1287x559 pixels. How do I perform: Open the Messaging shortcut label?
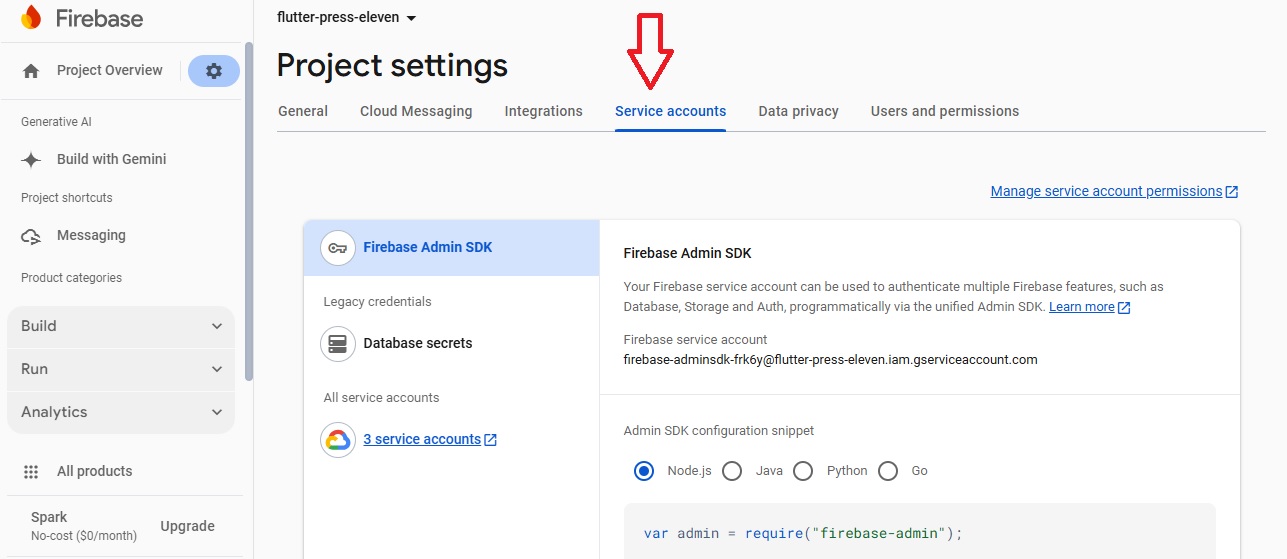point(91,235)
